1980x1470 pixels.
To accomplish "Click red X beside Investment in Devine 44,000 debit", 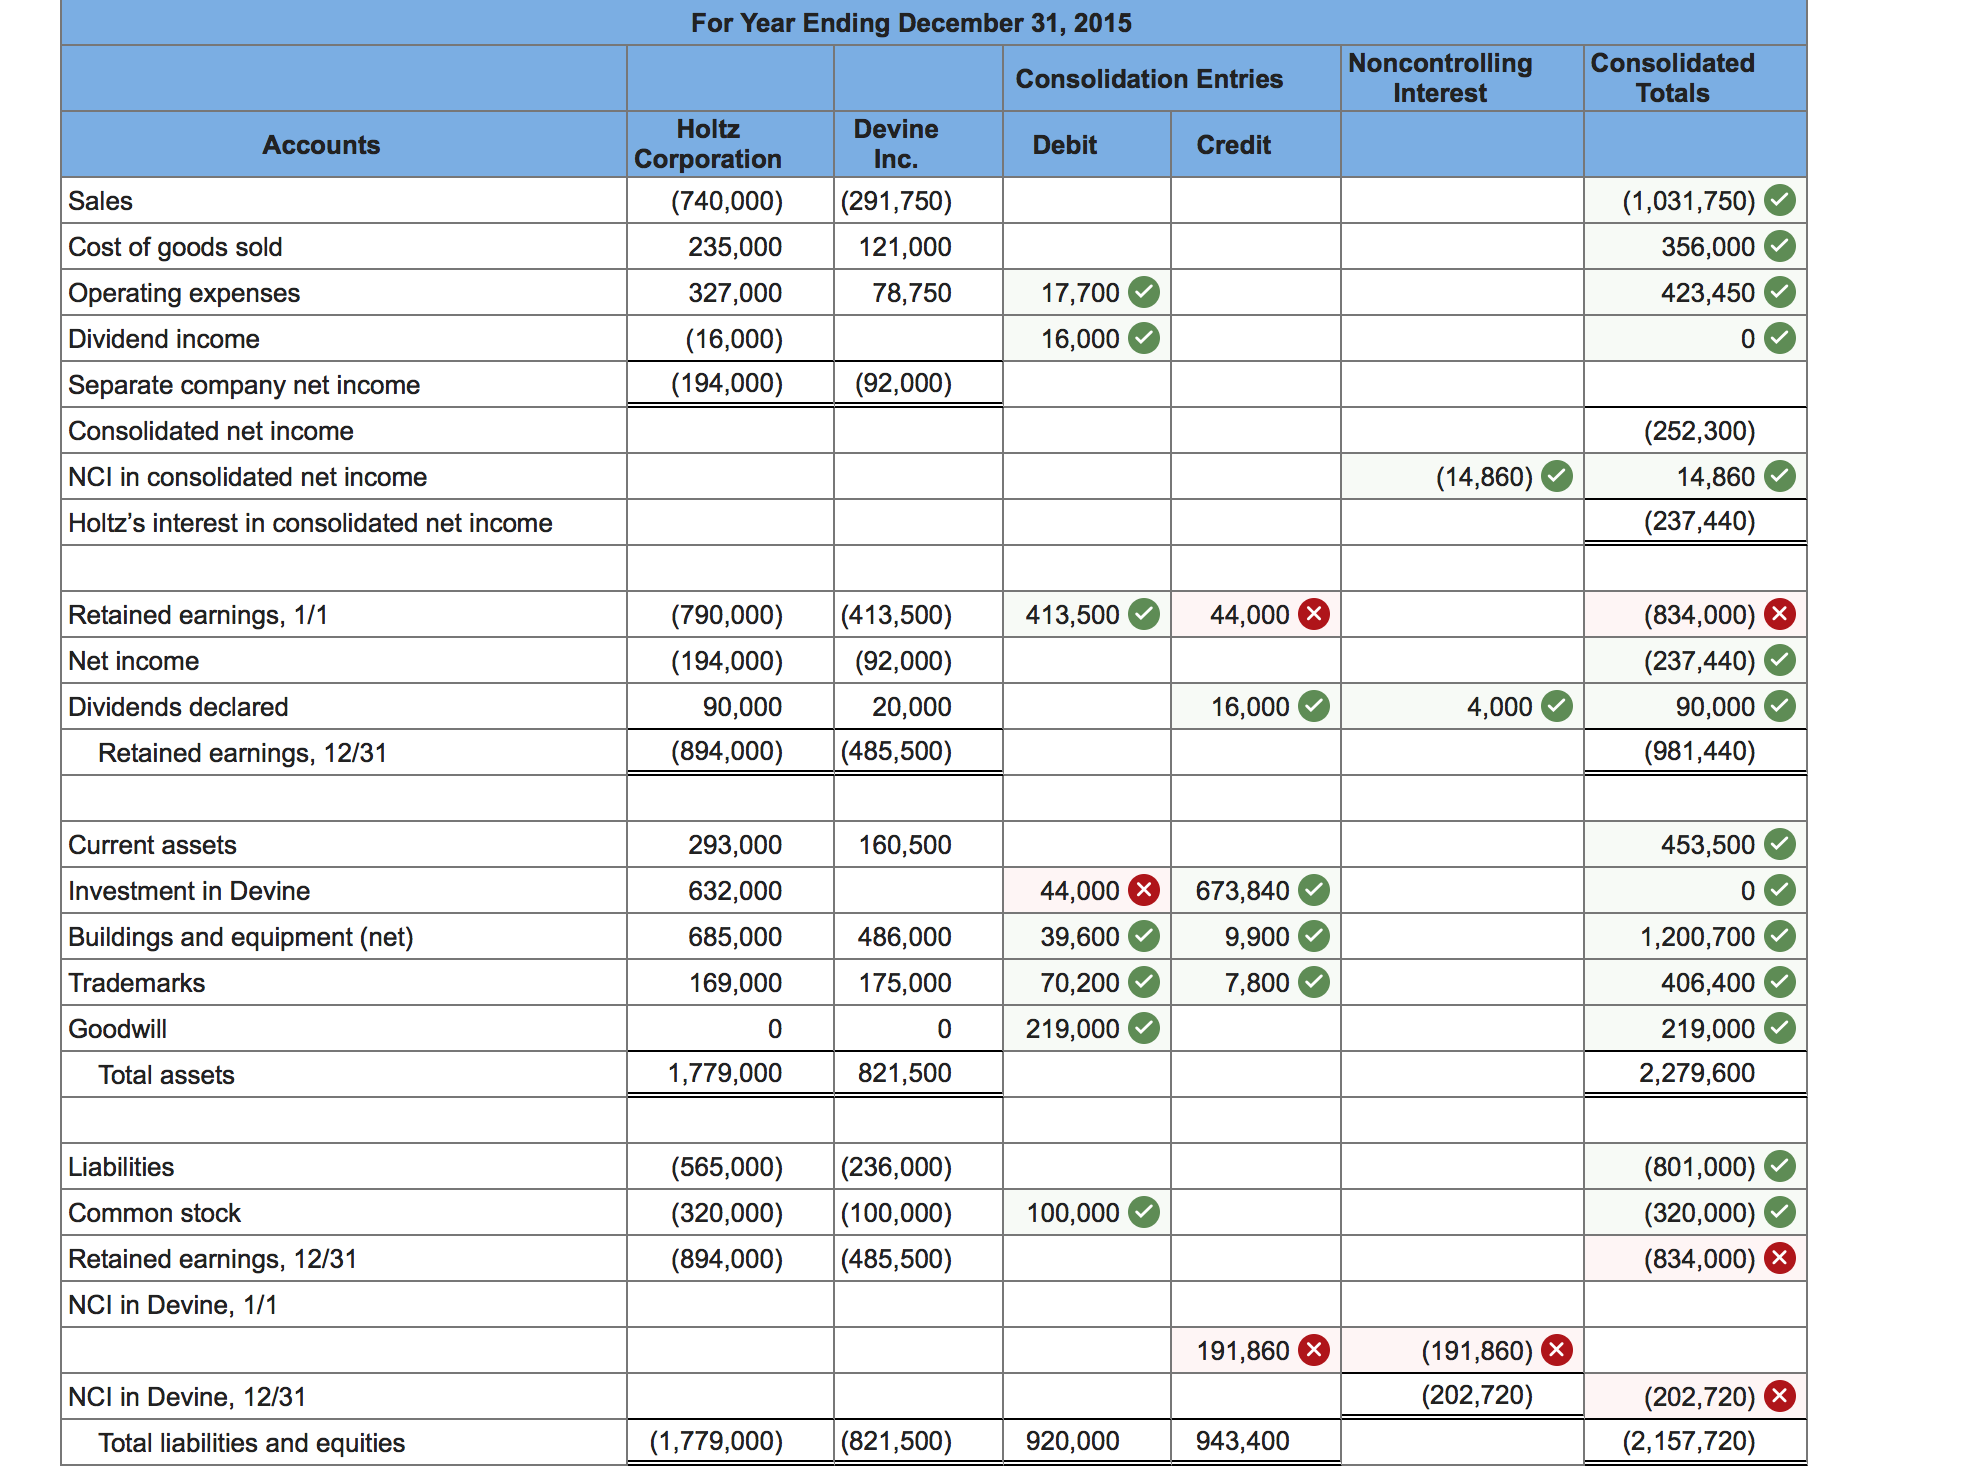I will click(1144, 890).
